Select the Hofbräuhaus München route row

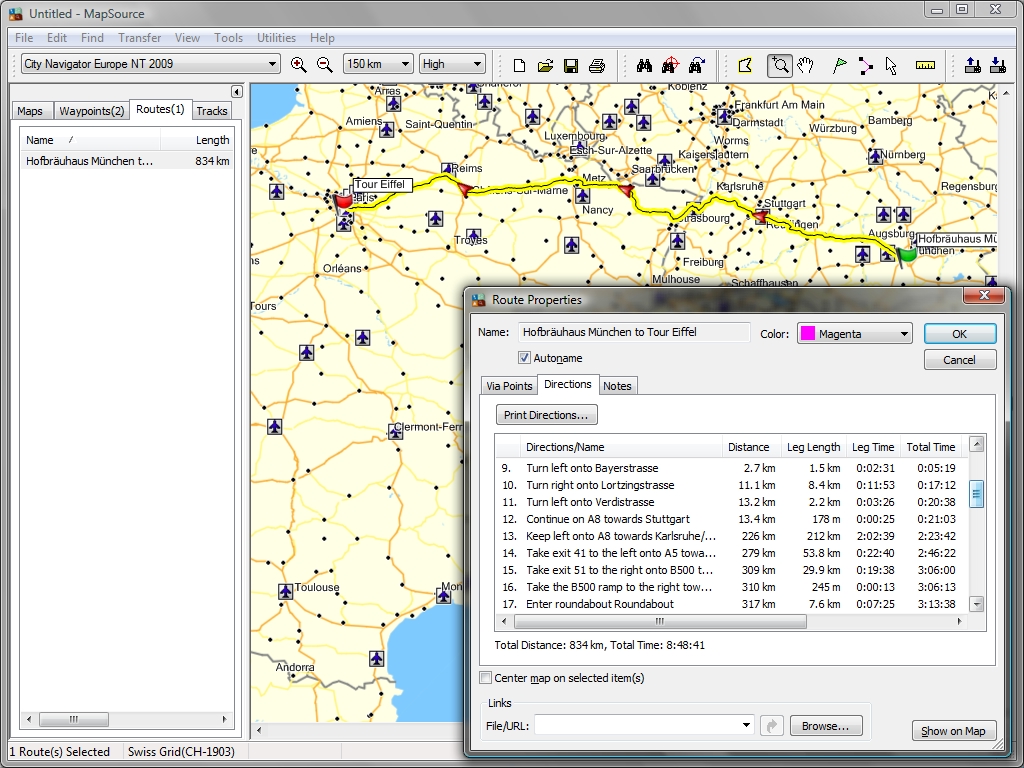tap(127, 161)
